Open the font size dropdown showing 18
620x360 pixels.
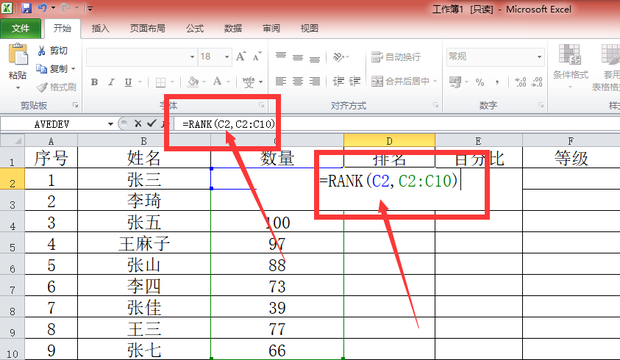tap(227, 57)
